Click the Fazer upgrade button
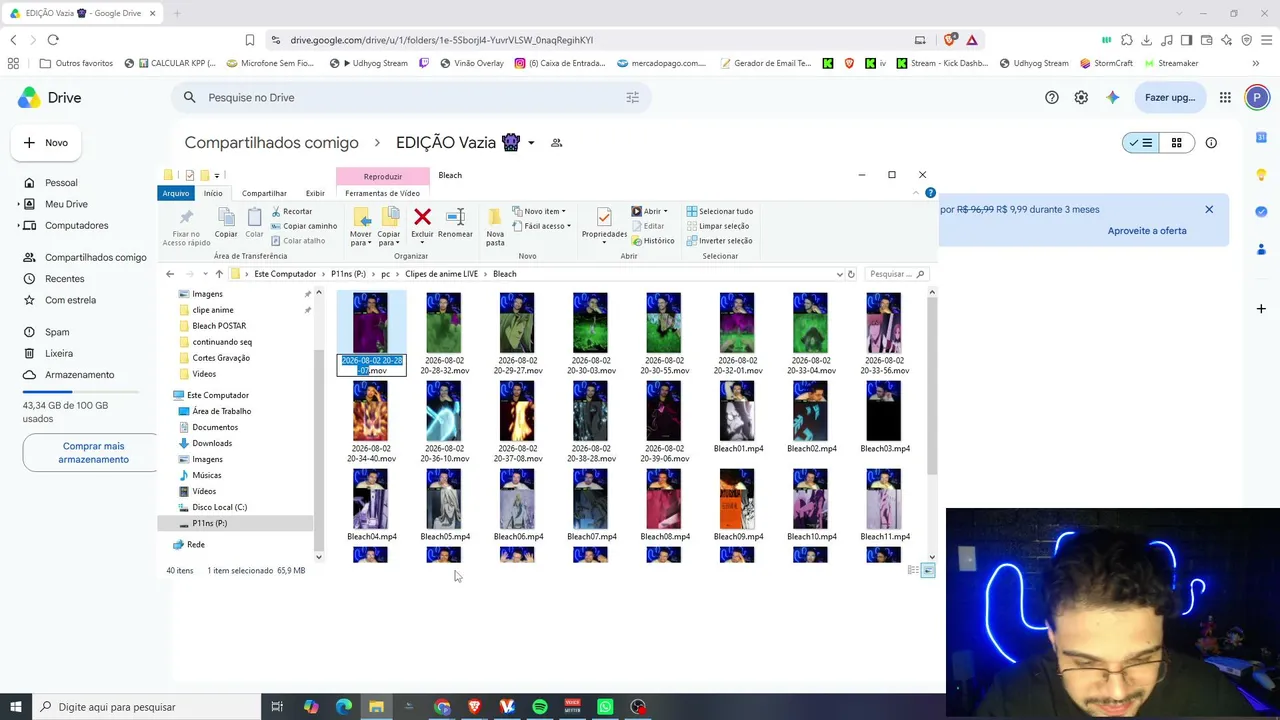Screen dimensions: 1280x720 [x=1170, y=97]
